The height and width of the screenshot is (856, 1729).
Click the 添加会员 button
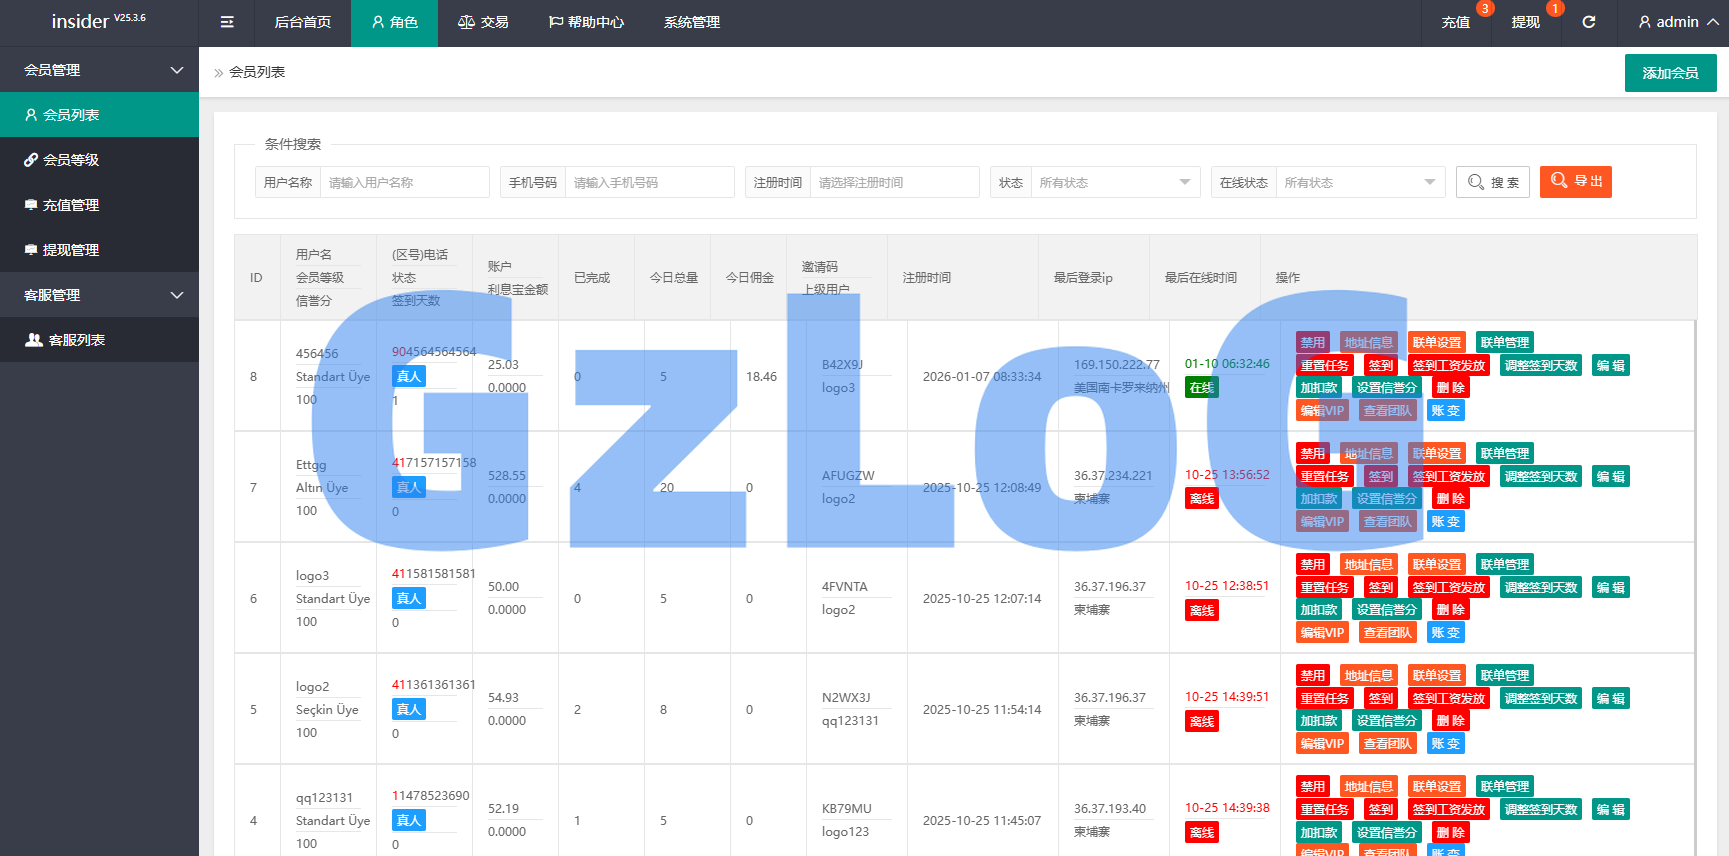point(1670,73)
